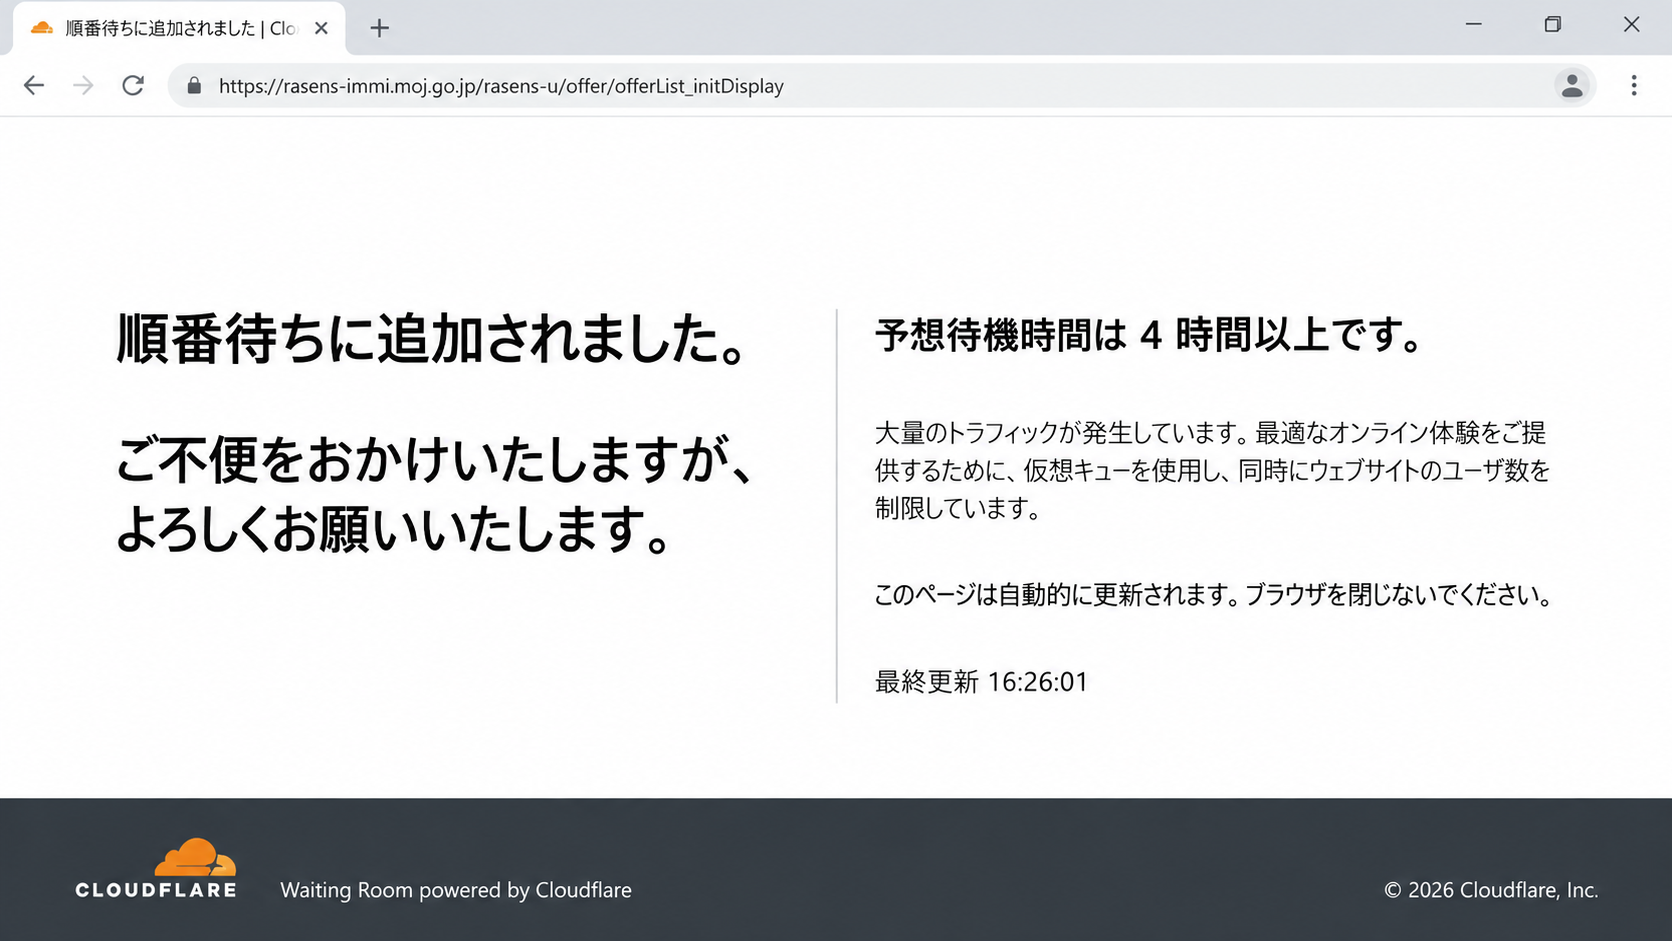1672x941 pixels.
Task: Open the Chrome profile avatar
Action: pos(1572,86)
